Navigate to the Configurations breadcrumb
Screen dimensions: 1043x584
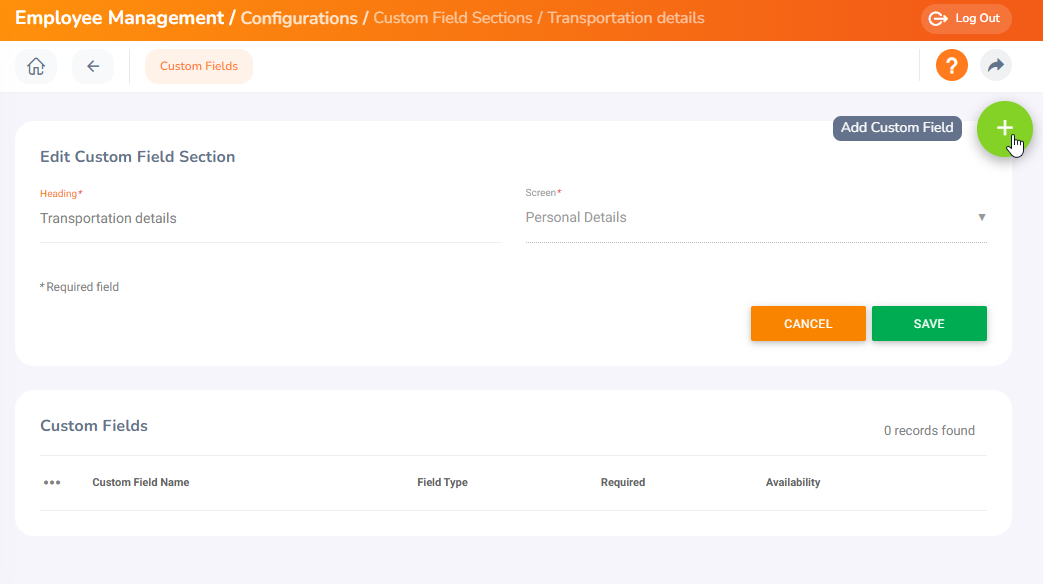coord(299,18)
